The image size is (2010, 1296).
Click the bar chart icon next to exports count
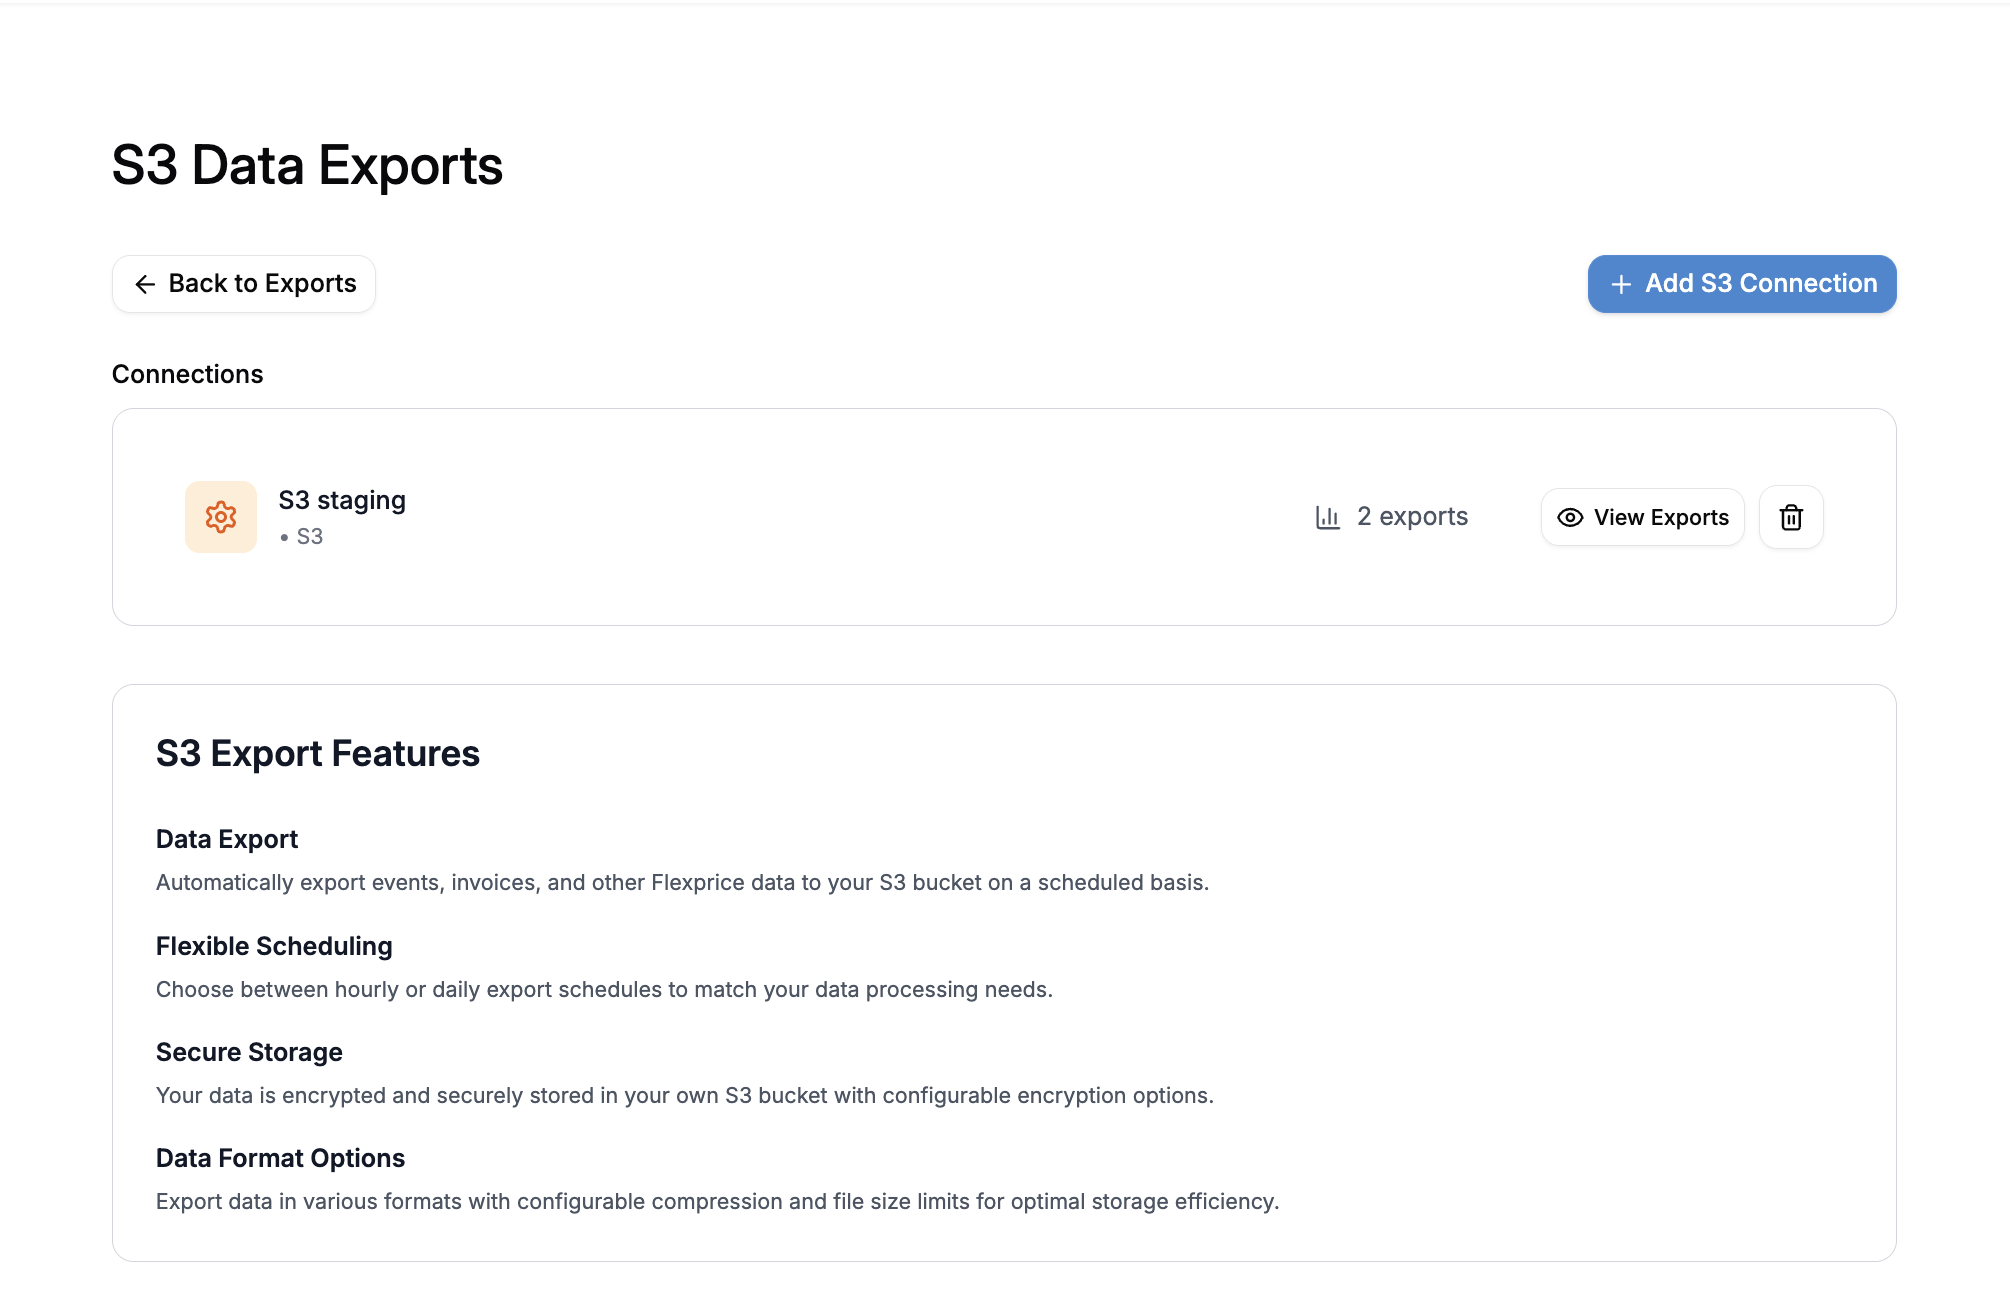coord(1327,516)
